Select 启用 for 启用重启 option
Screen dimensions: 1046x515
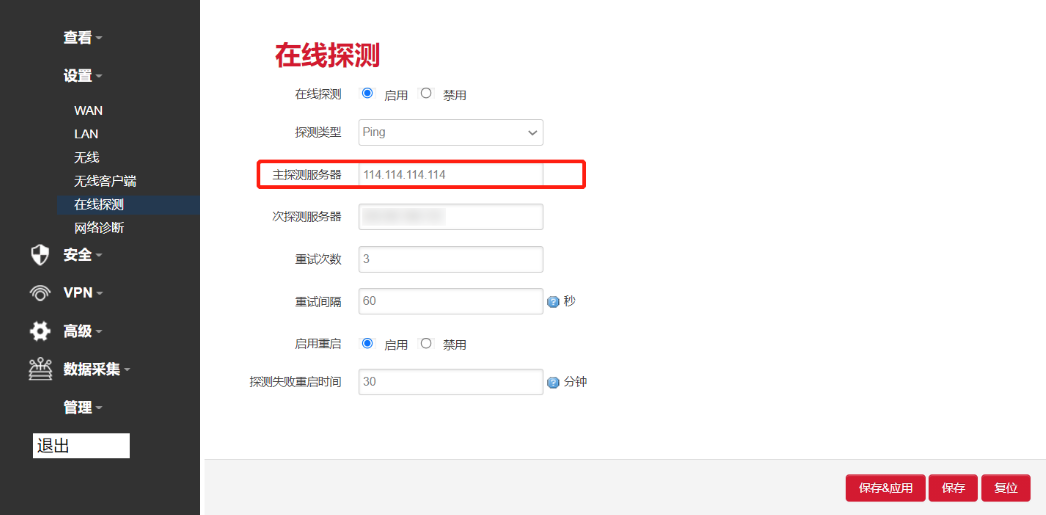click(367, 343)
